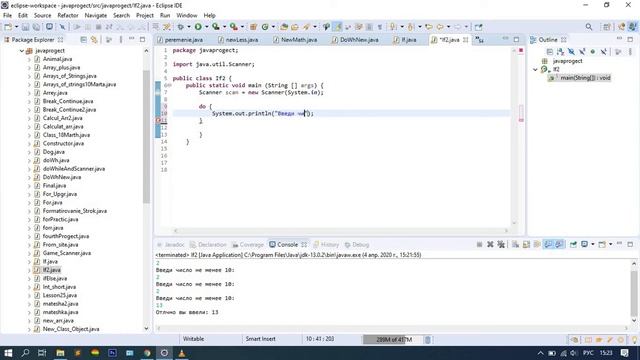
Task: Click the Search magnifier icon in the toolbar
Action: point(589,27)
